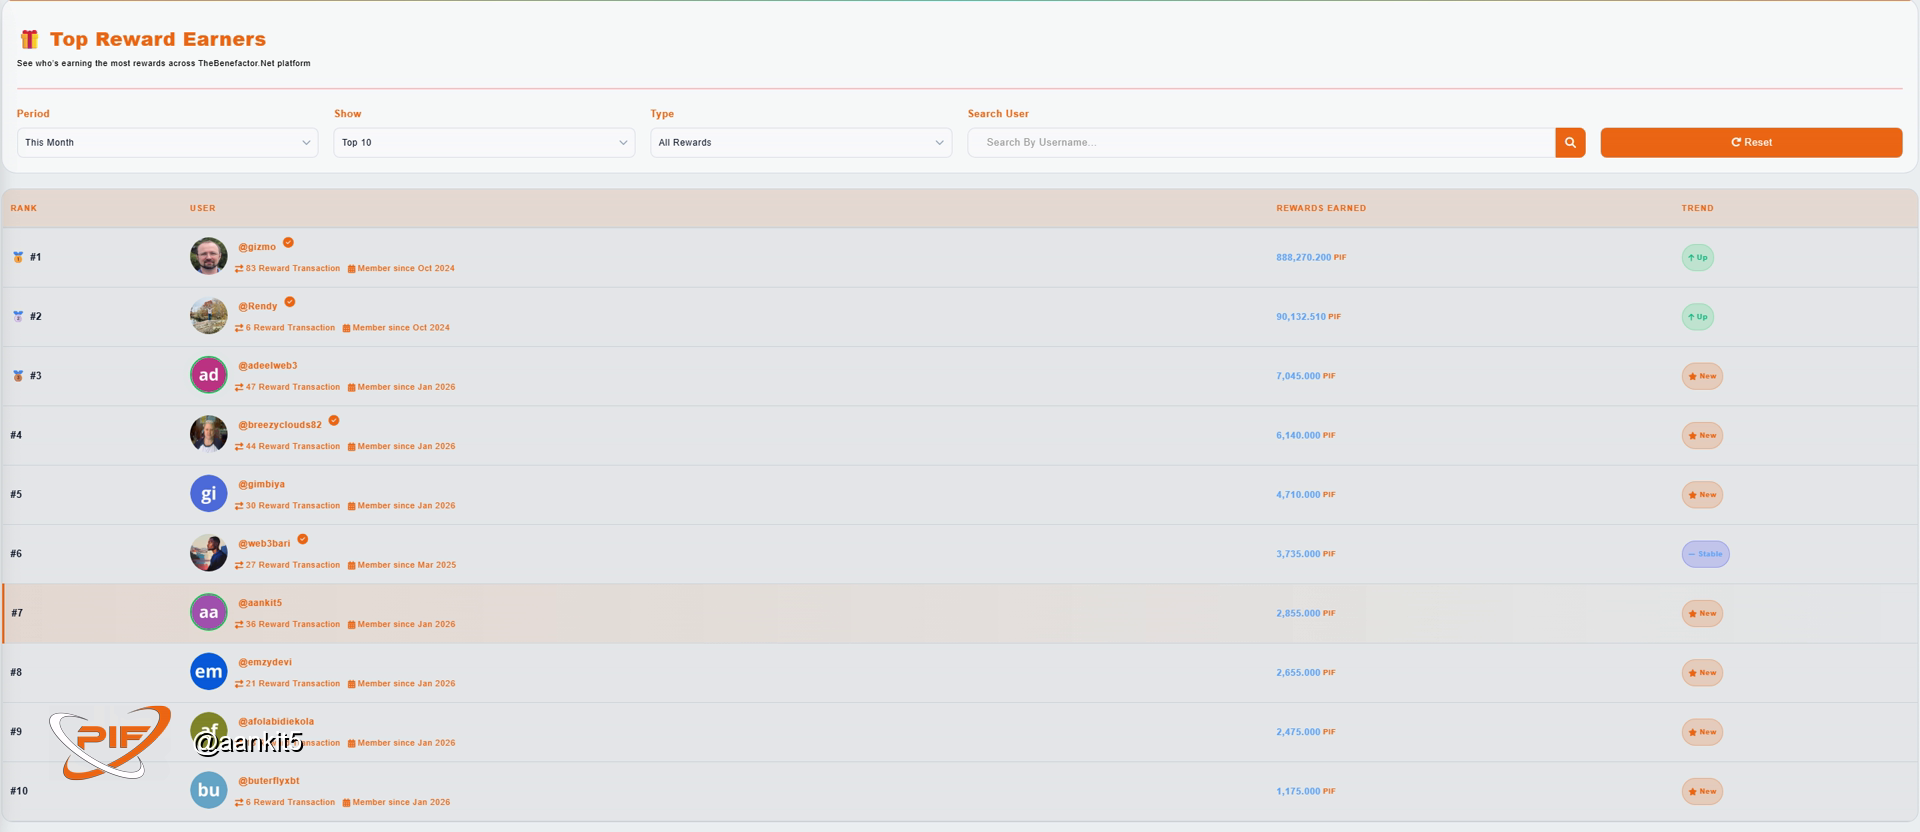The height and width of the screenshot is (832, 1920).
Task: Click the New trend badge for @gimbiya
Action: pyautogui.click(x=1702, y=495)
